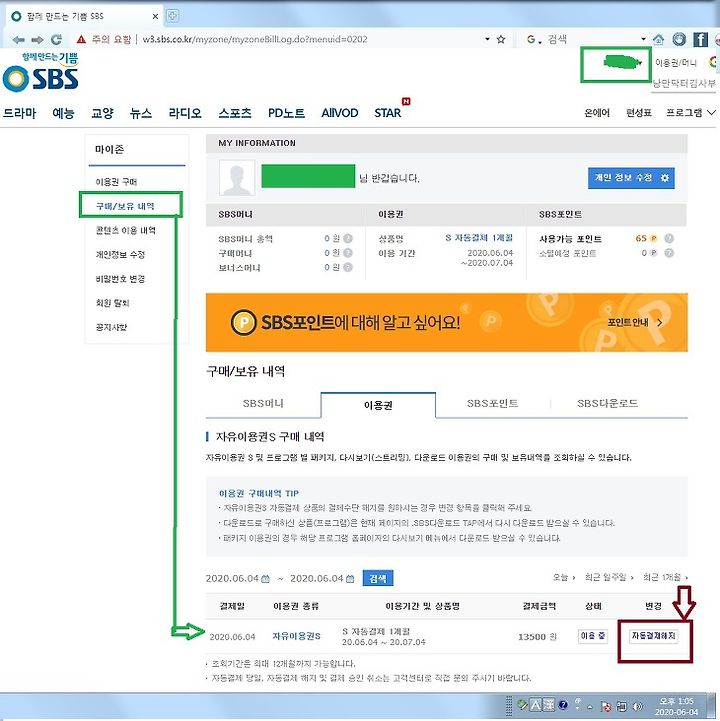720x721 pixels.
Task: Click the volume speaker icon in tray
Action: 638,706
